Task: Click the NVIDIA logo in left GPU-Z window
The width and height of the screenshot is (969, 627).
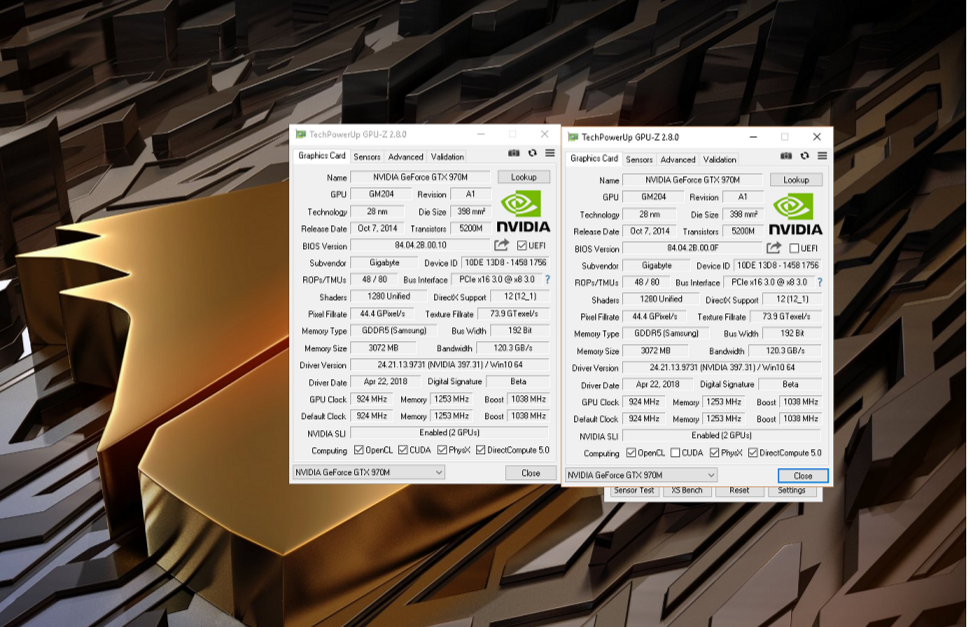Action: [x=523, y=211]
